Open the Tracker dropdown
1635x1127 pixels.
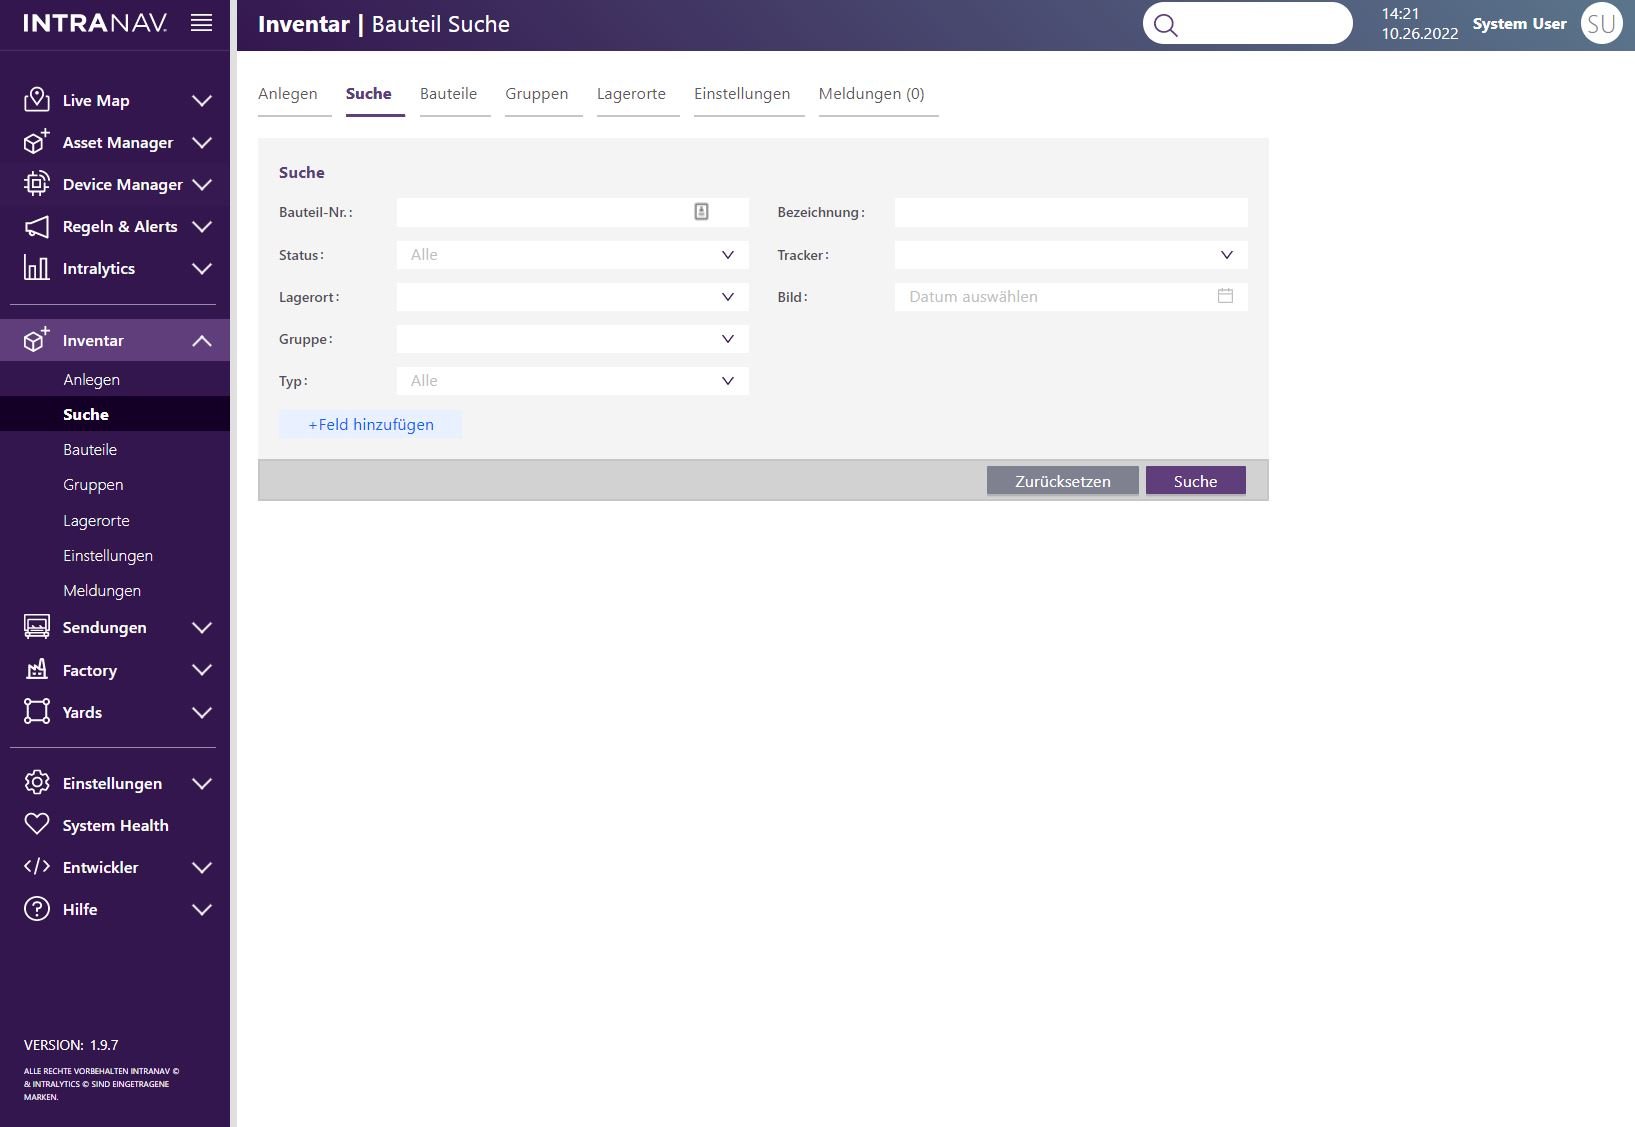click(1071, 255)
